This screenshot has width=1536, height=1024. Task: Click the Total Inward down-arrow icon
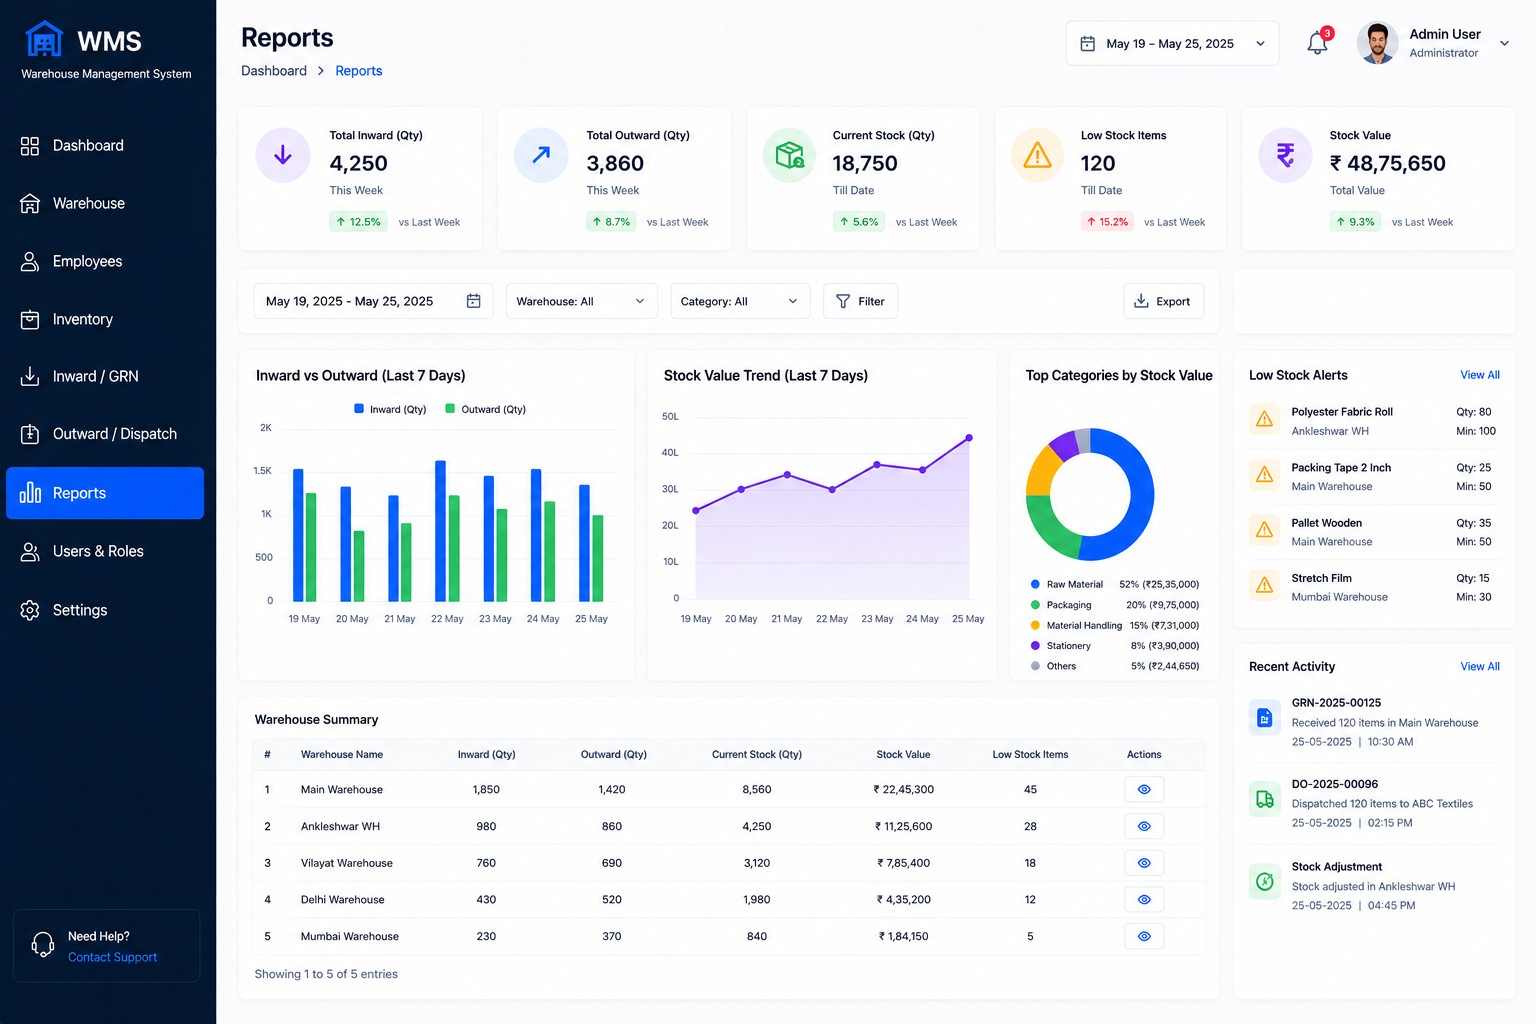(283, 155)
